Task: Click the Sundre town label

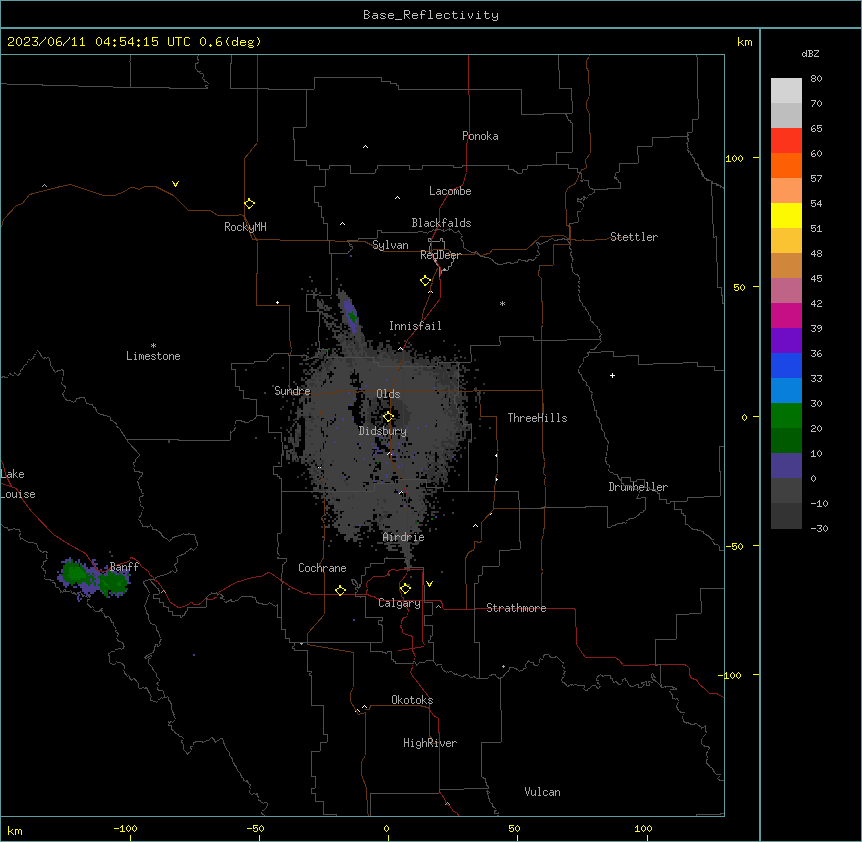Action: point(292,391)
